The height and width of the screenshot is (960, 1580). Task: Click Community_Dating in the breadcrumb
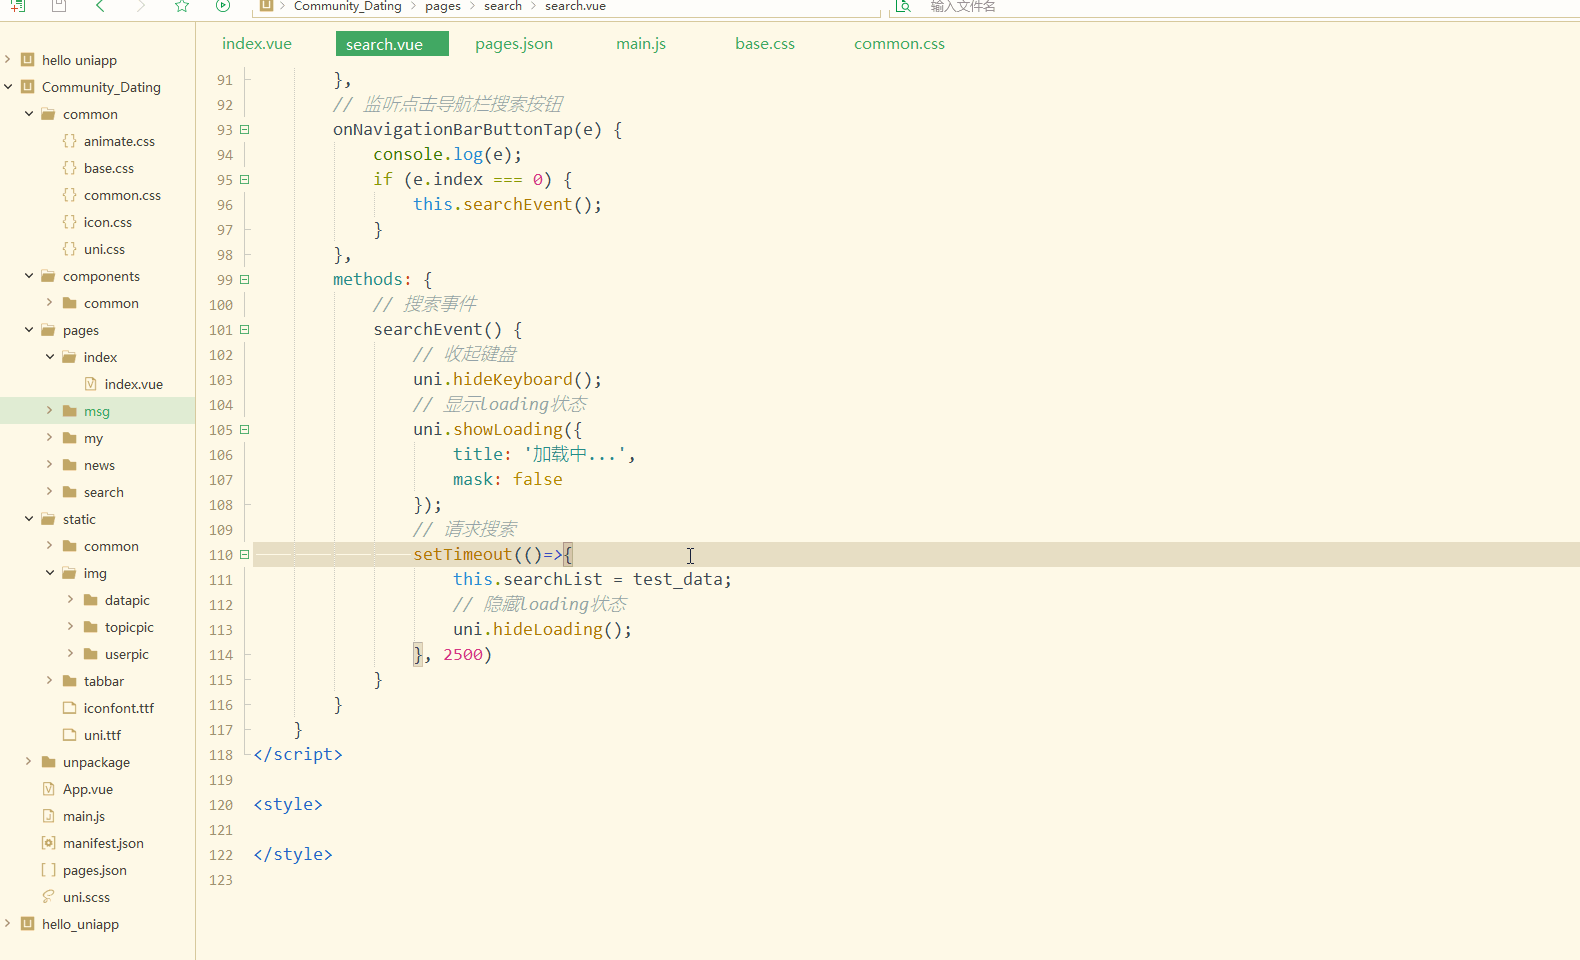click(348, 6)
